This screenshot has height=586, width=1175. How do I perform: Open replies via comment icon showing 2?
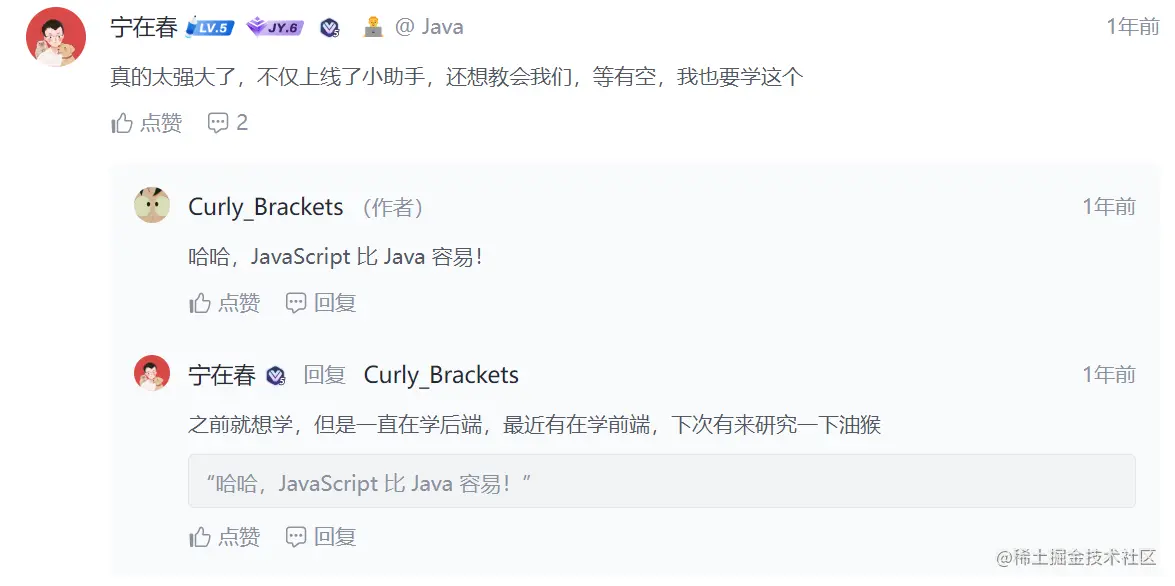(228, 123)
